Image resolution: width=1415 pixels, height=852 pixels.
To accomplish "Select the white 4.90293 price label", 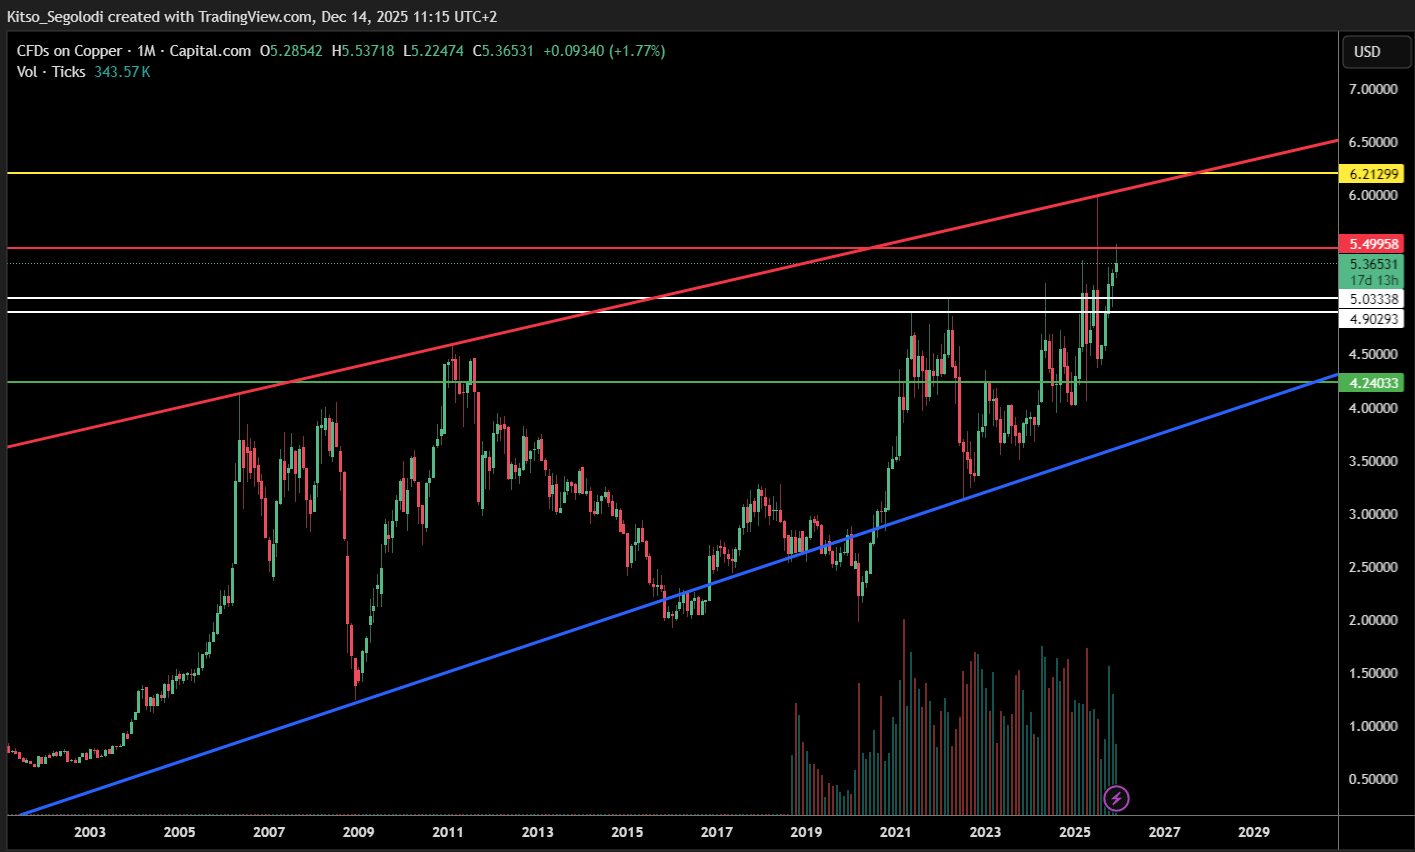I will click(x=1374, y=319).
